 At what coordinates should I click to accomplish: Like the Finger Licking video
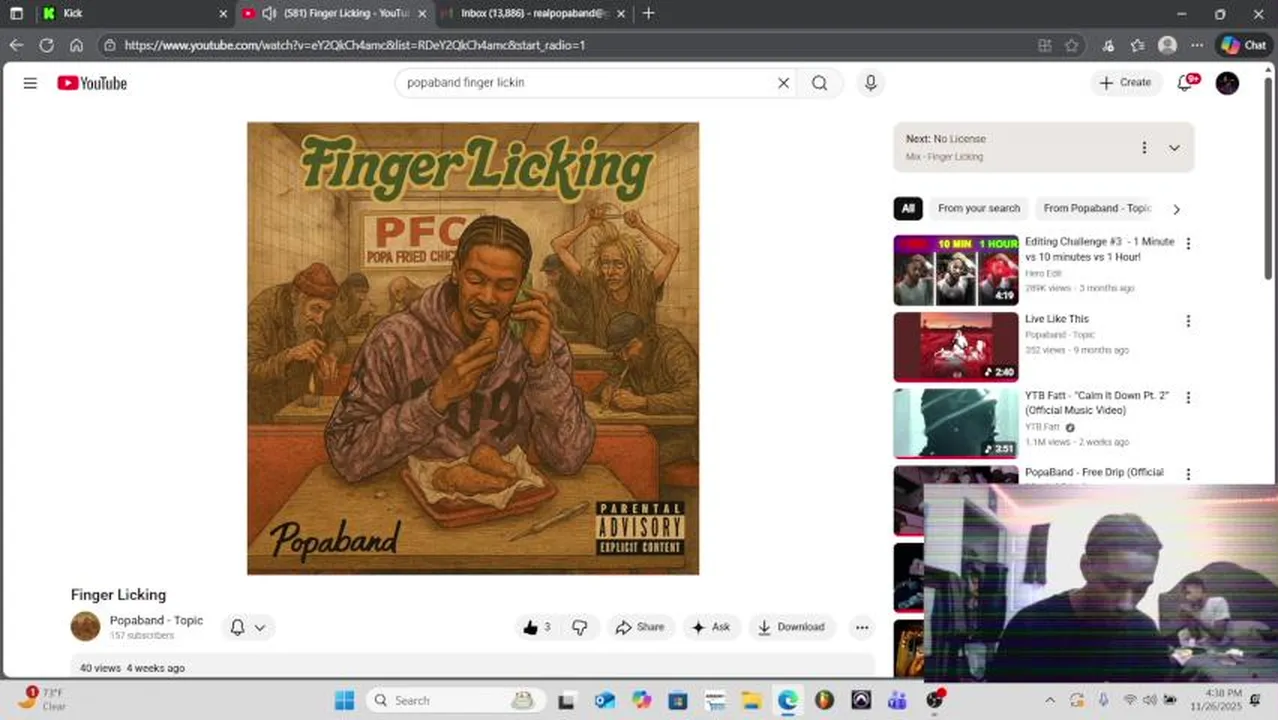537,627
